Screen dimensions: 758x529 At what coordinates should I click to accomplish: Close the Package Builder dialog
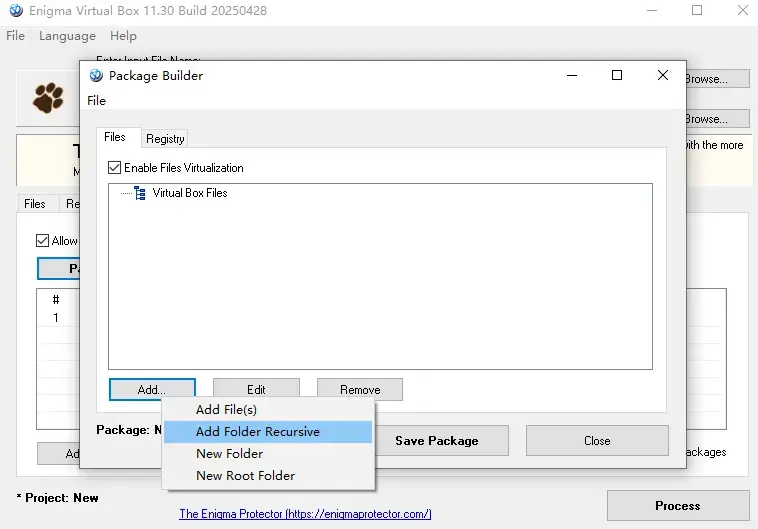[663, 75]
